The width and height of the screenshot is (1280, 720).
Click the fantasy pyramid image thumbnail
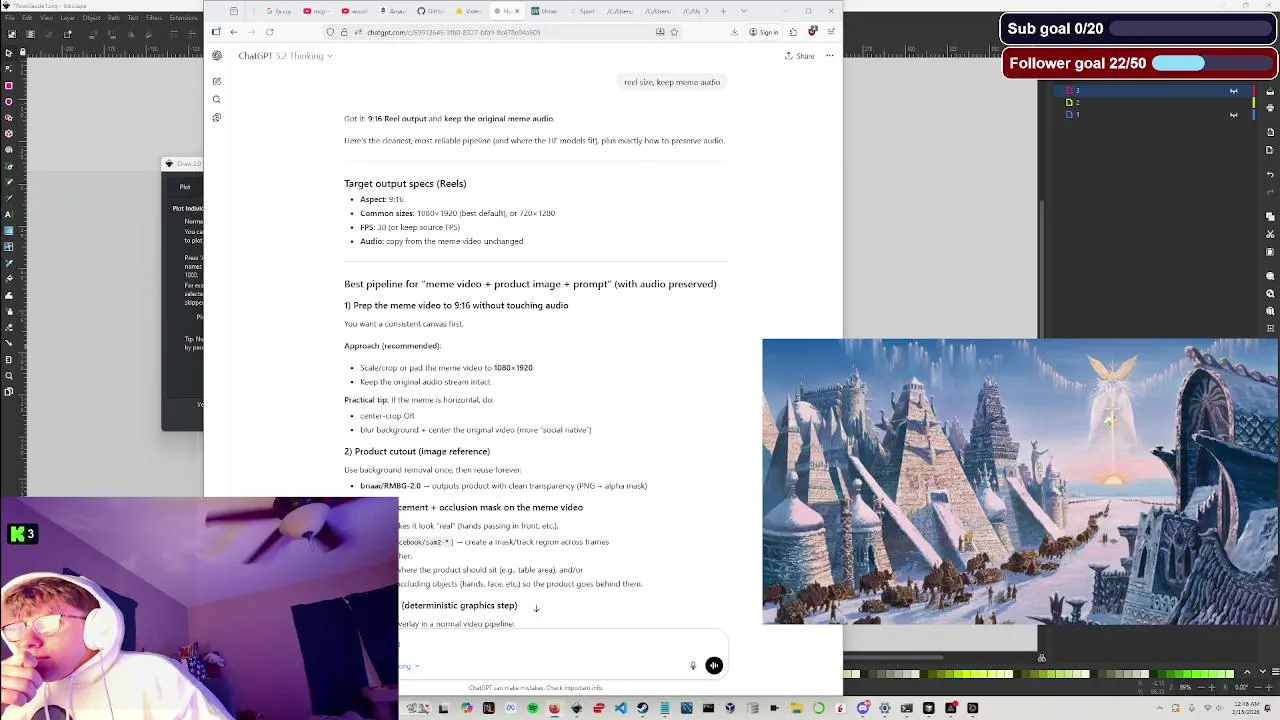point(1020,481)
